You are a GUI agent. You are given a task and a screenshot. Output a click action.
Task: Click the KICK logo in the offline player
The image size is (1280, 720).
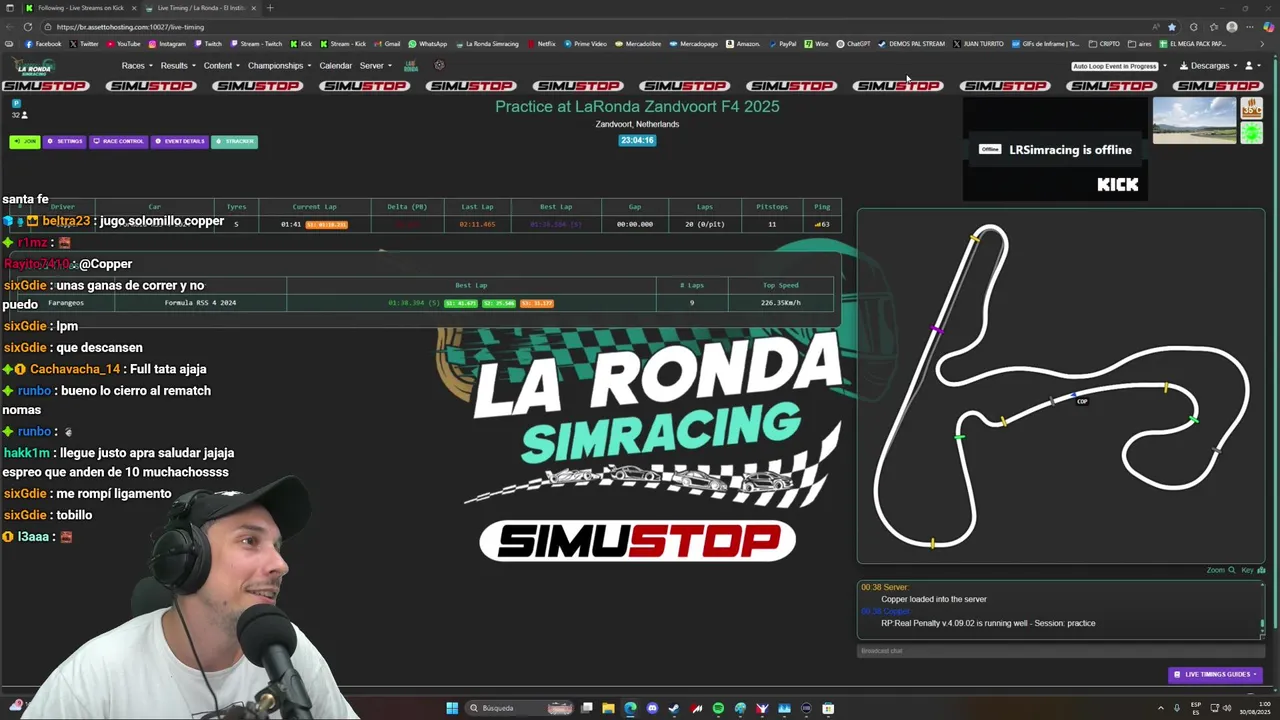(1118, 185)
